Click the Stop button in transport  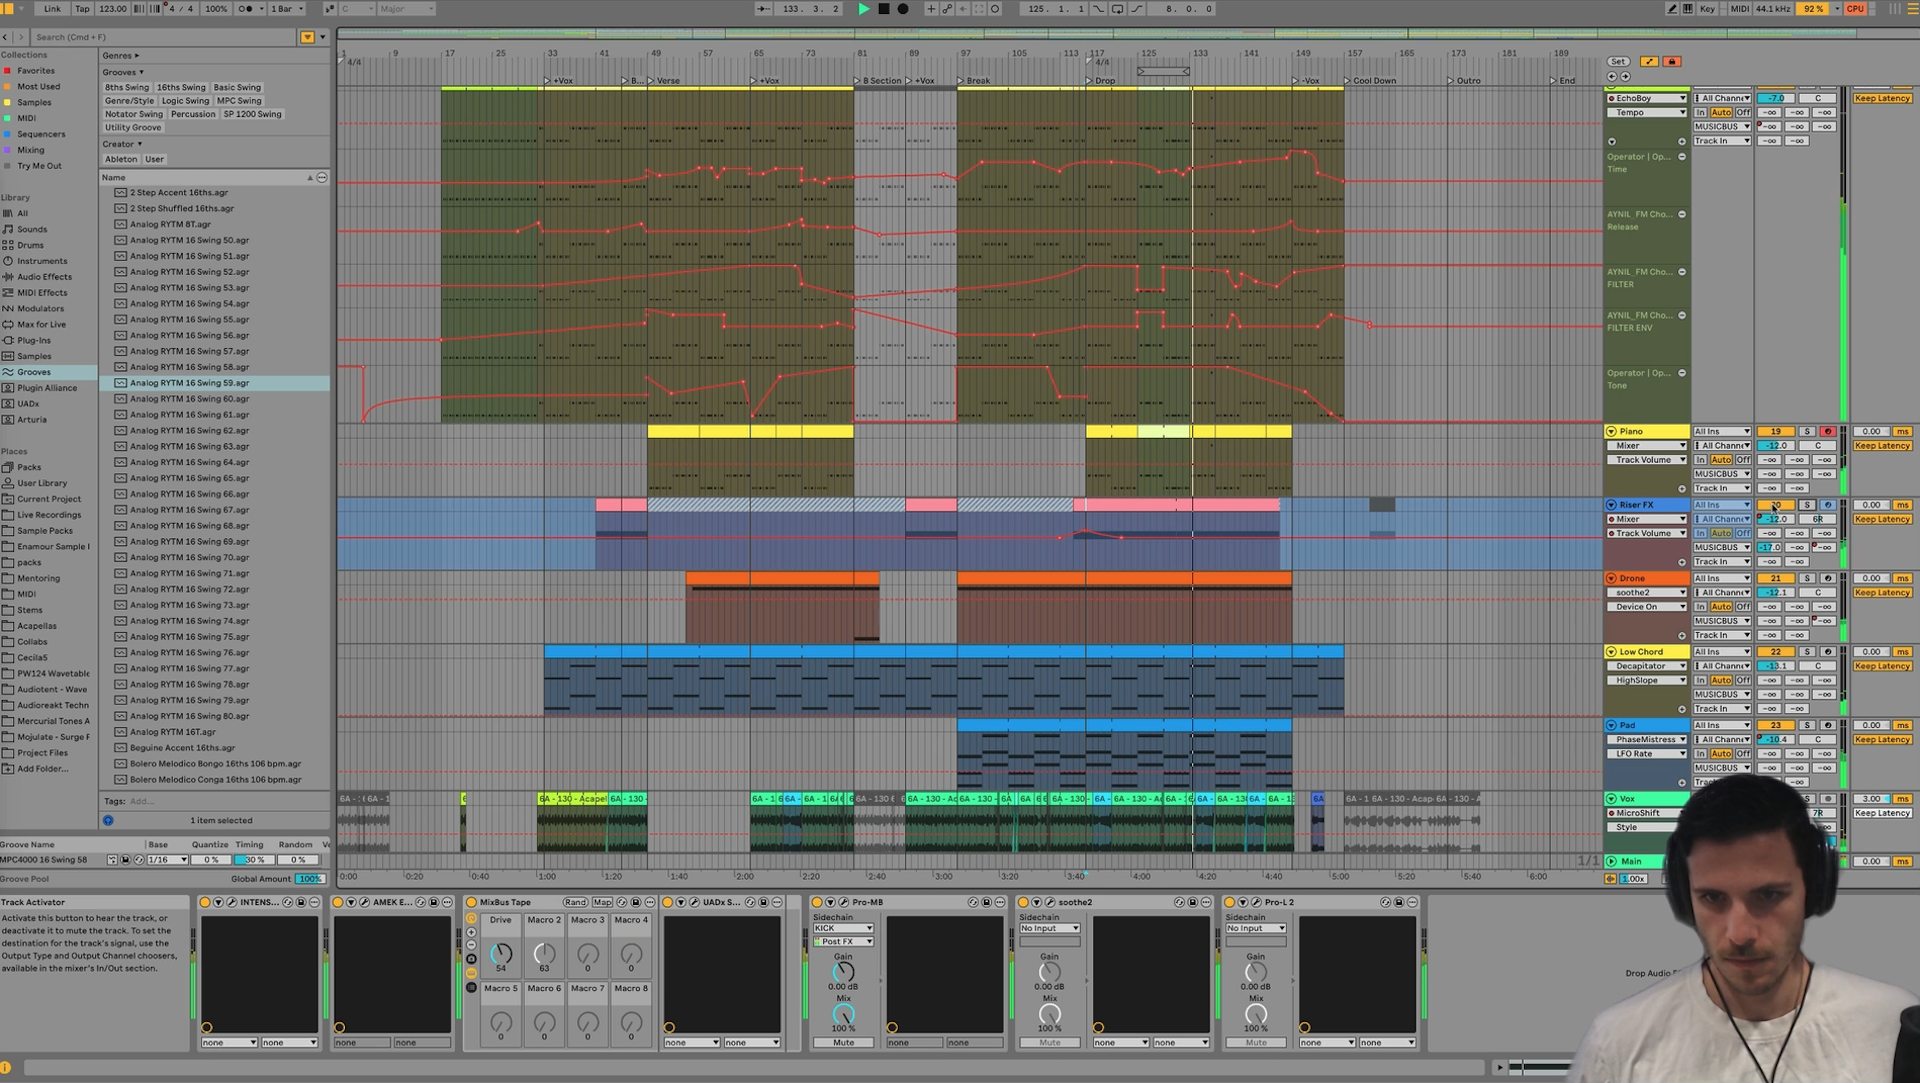[x=883, y=9]
